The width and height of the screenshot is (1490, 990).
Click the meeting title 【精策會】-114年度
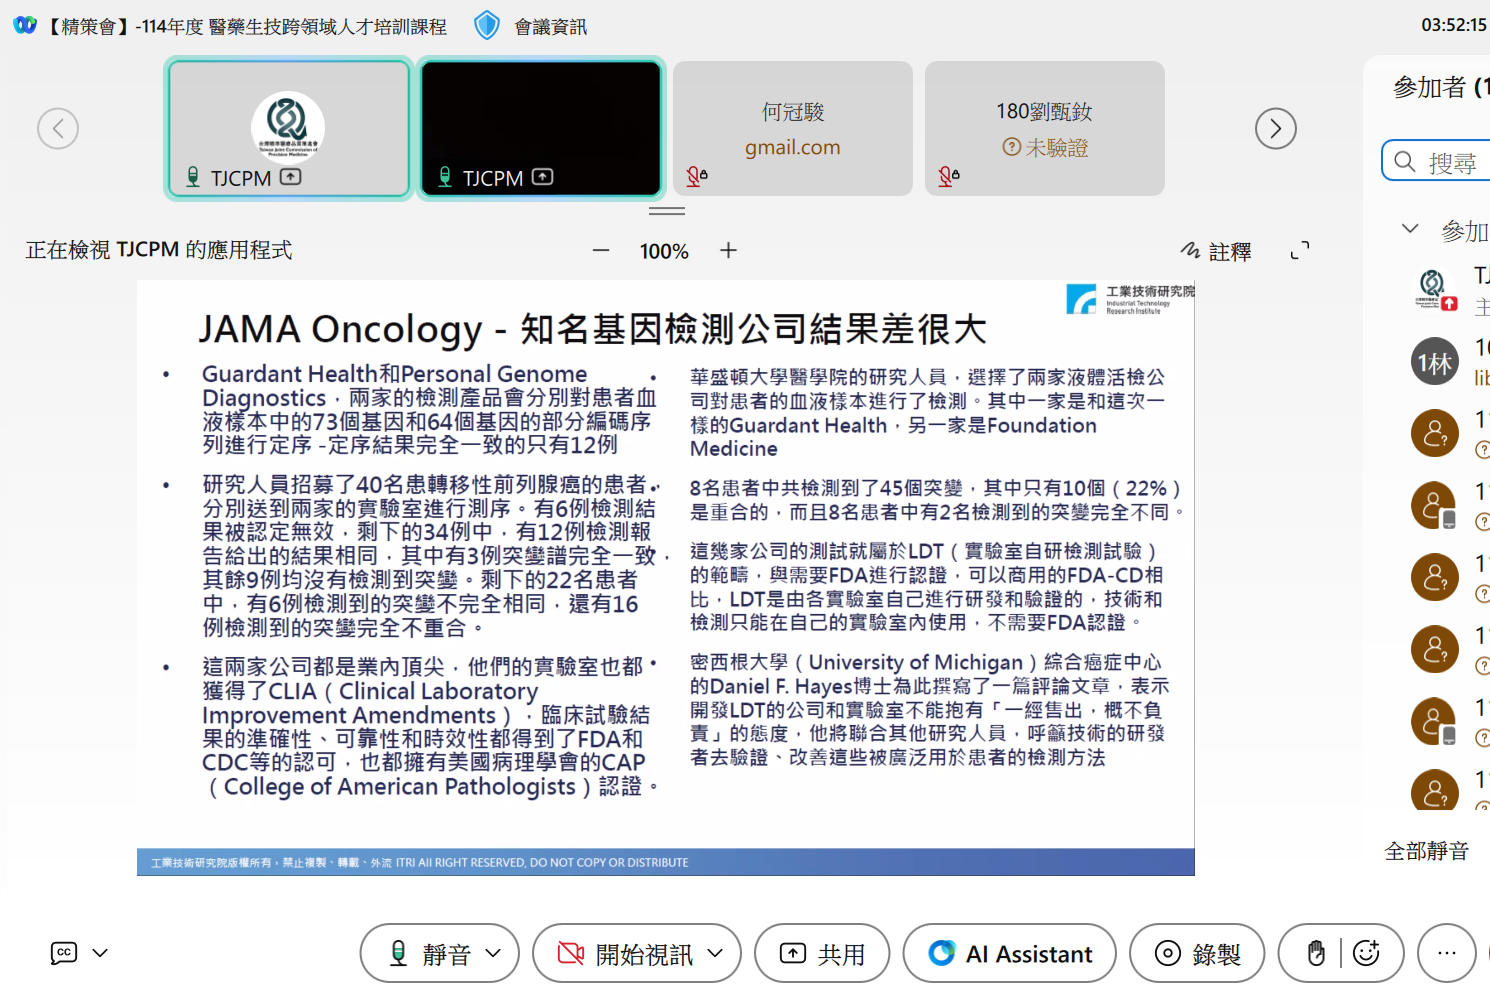[245, 27]
